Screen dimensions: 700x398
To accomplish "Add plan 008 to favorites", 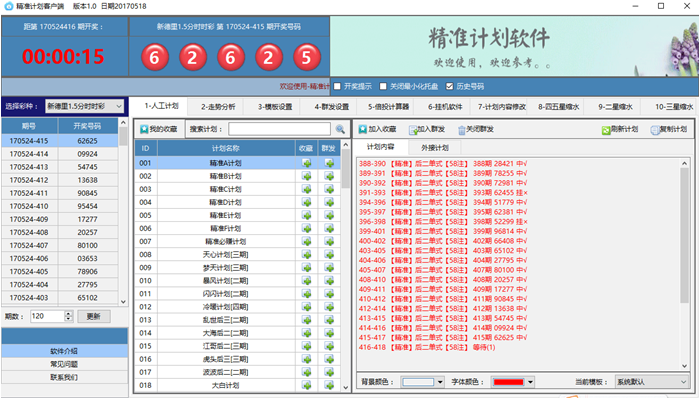I will (306, 254).
